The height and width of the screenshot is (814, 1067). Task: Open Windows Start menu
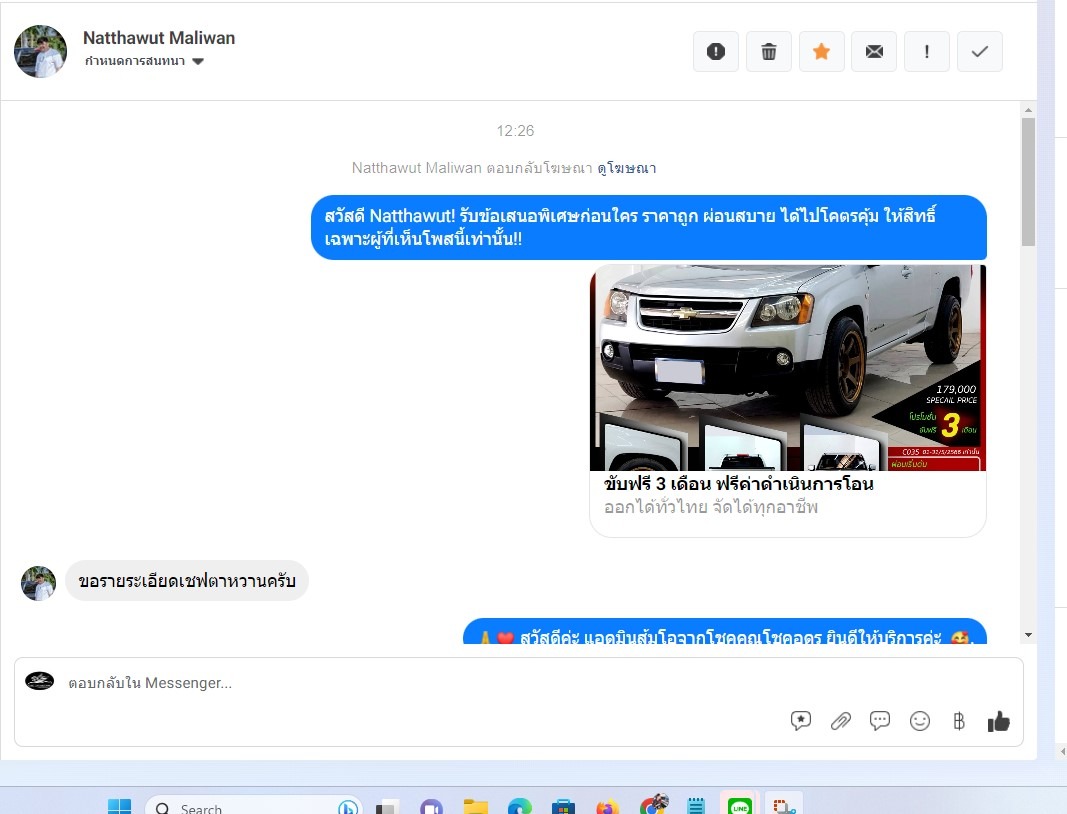pos(119,806)
